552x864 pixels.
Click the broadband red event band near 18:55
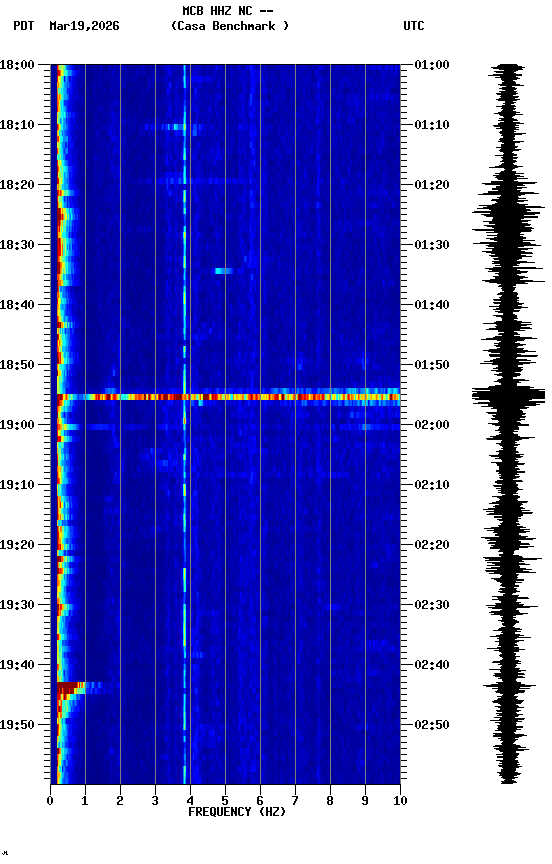pyautogui.click(x=228, y=397)
